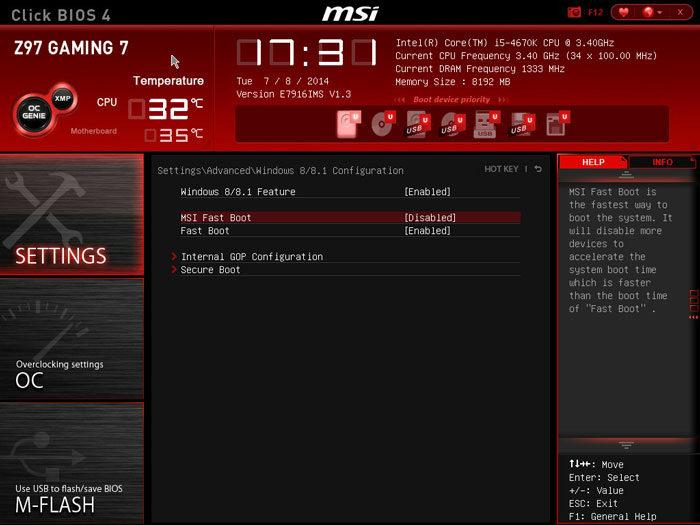Click the Enter: Select hint text
700x525 pixels.
(x=604, y=478)
